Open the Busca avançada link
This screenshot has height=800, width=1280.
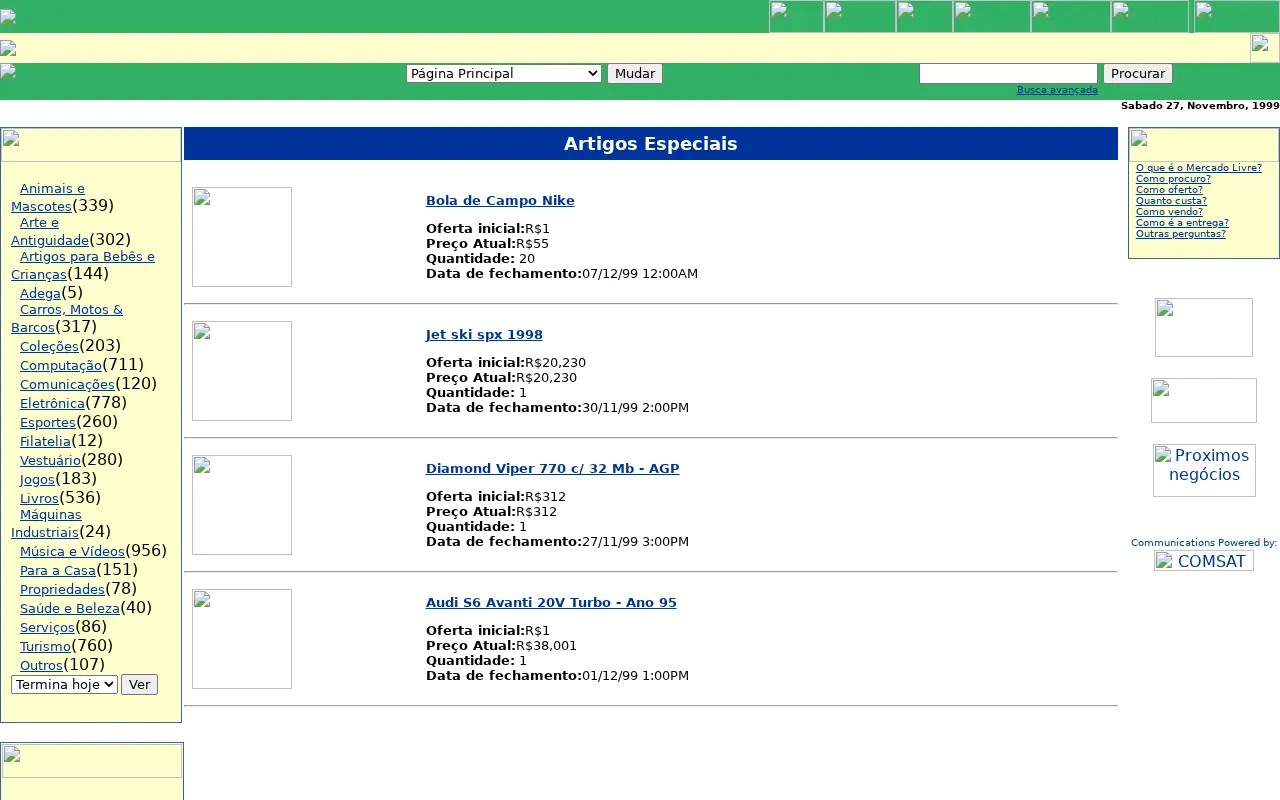(x=1057, y=90)
